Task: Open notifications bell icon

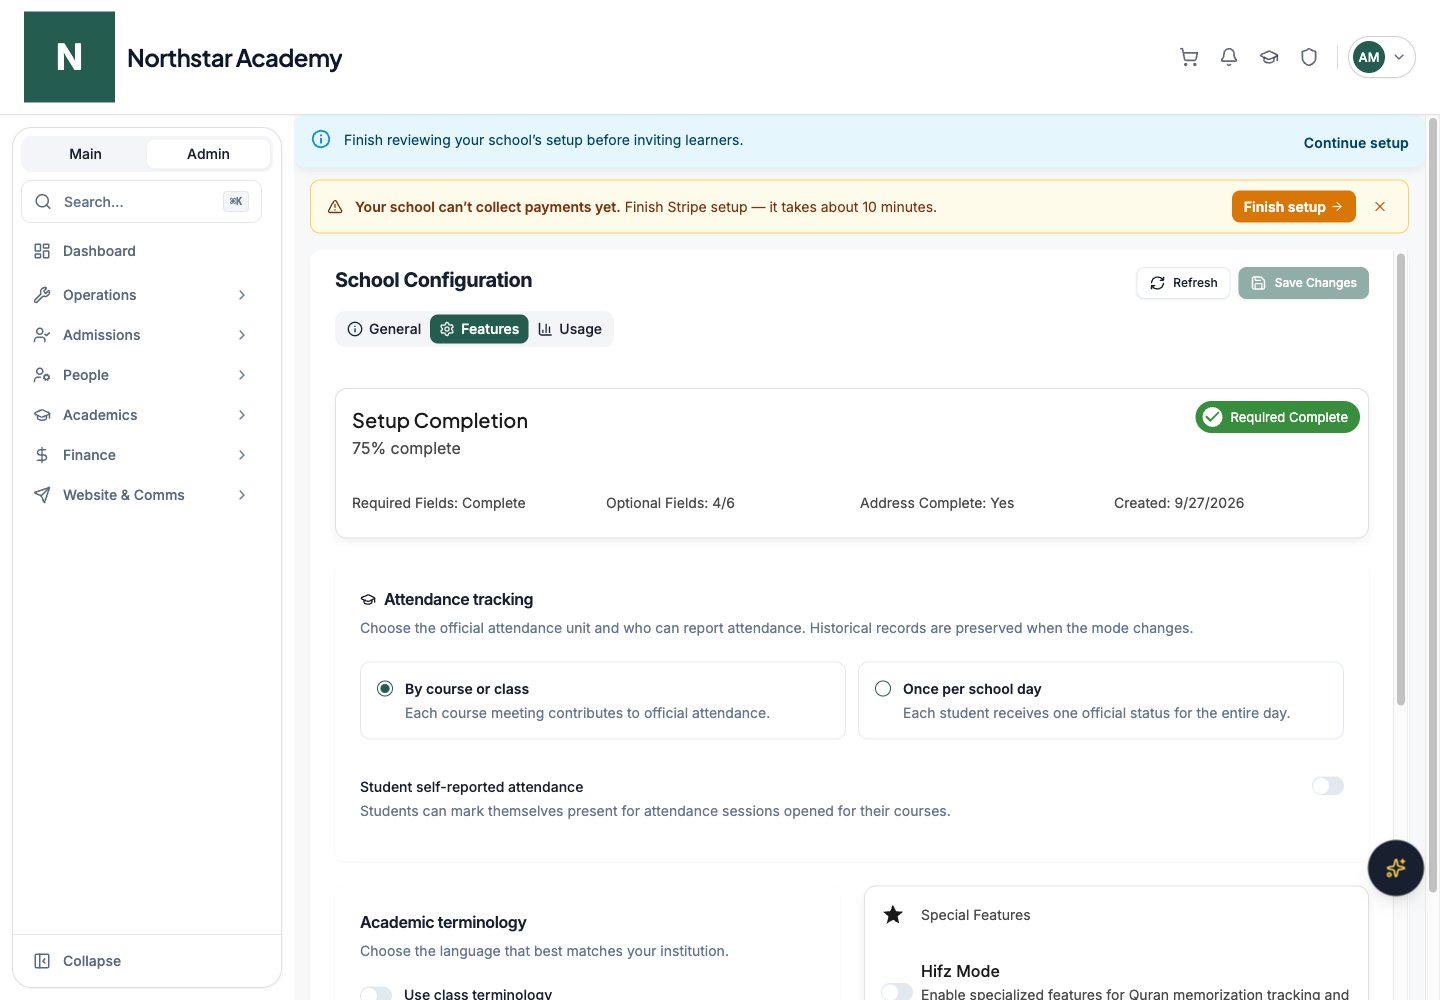Action: pyautogui.click(x=1229, y=57)
